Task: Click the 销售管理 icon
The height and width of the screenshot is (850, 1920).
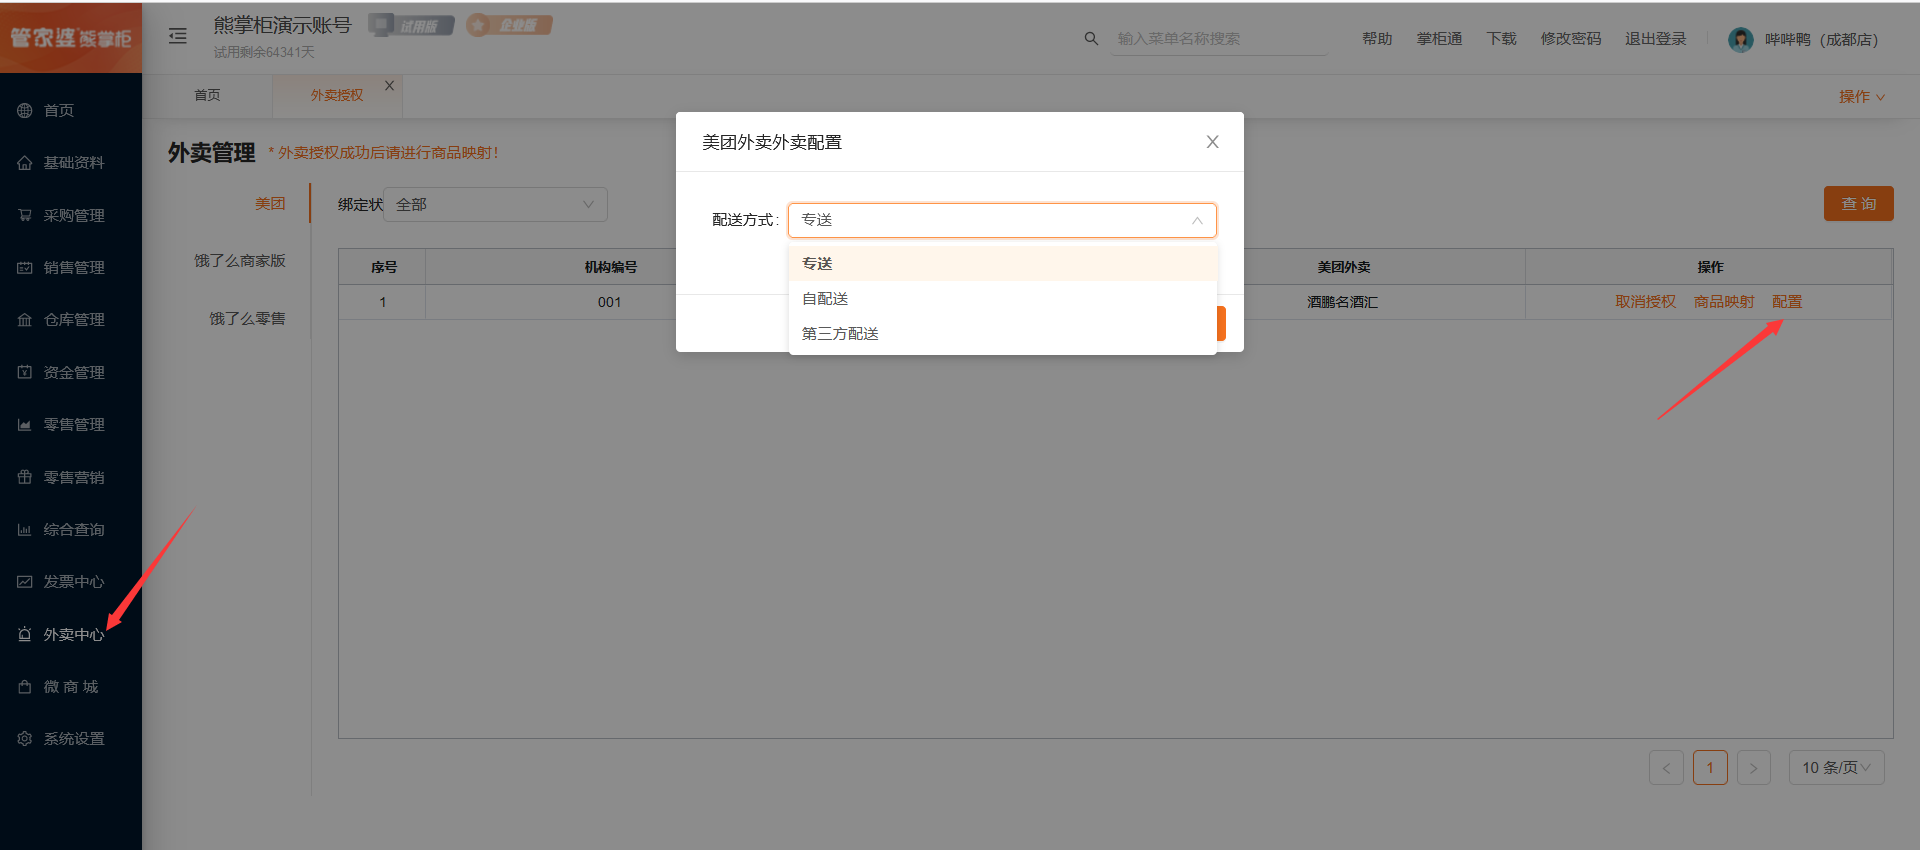Action: coord(25,267)
